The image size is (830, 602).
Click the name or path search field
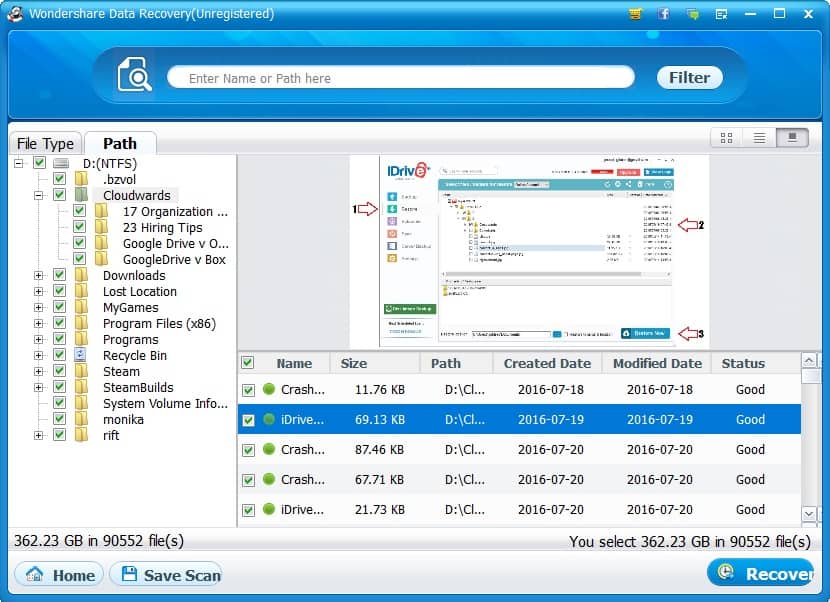coord(401,78)
